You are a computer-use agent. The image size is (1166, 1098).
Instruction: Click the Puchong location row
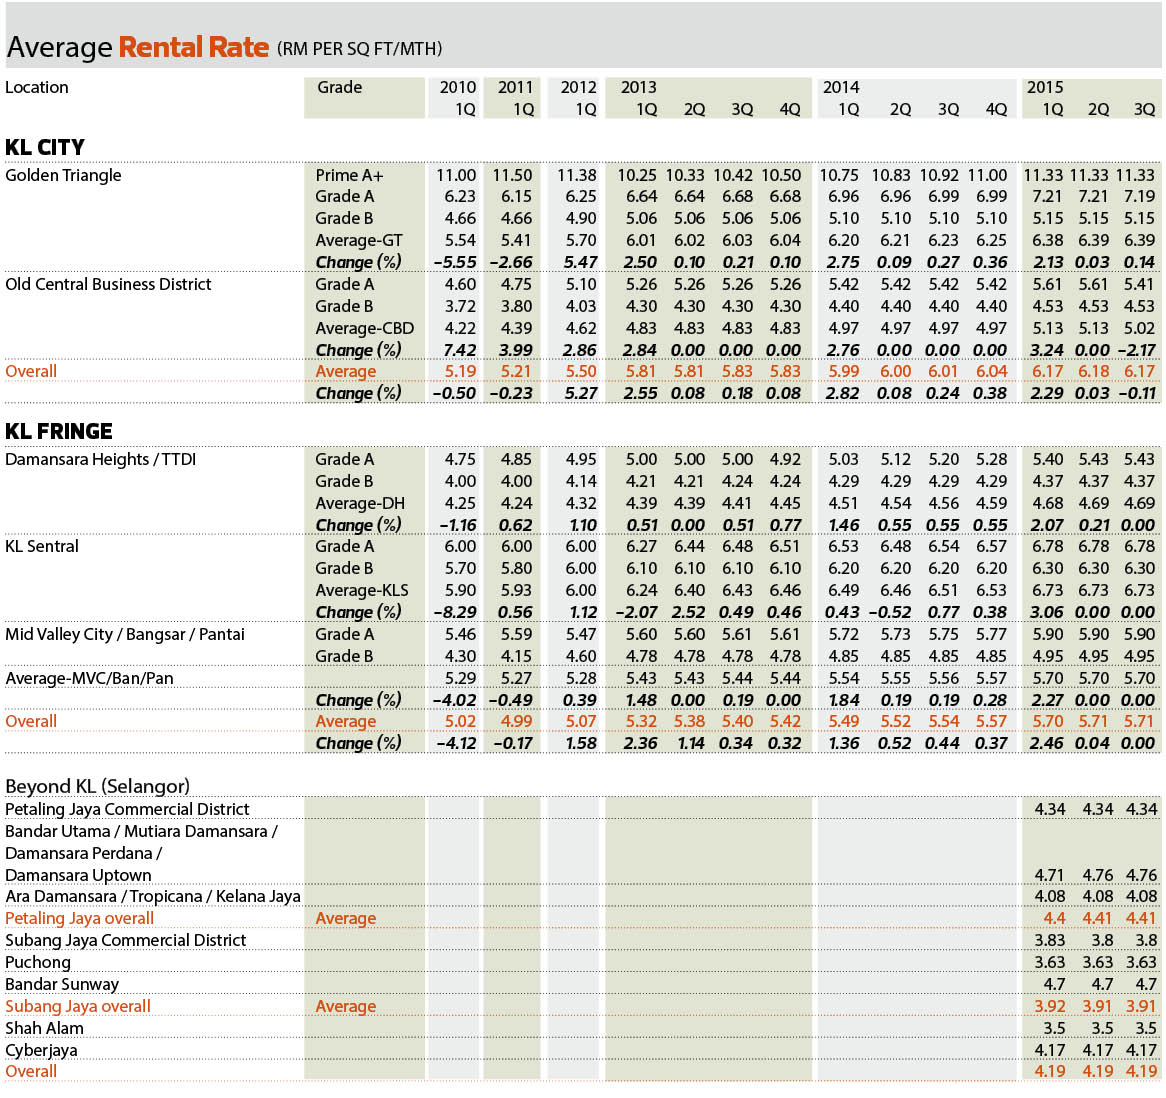(x=582, y=963)
